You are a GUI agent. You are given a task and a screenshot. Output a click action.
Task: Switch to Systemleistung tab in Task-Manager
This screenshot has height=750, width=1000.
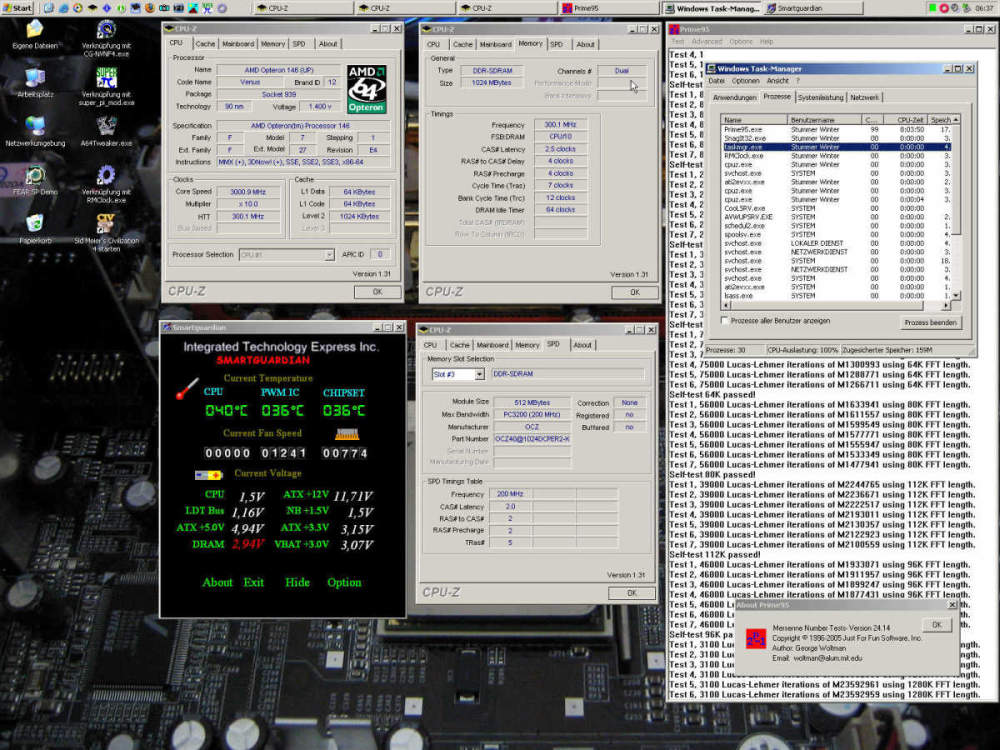[x=821, y=98]
